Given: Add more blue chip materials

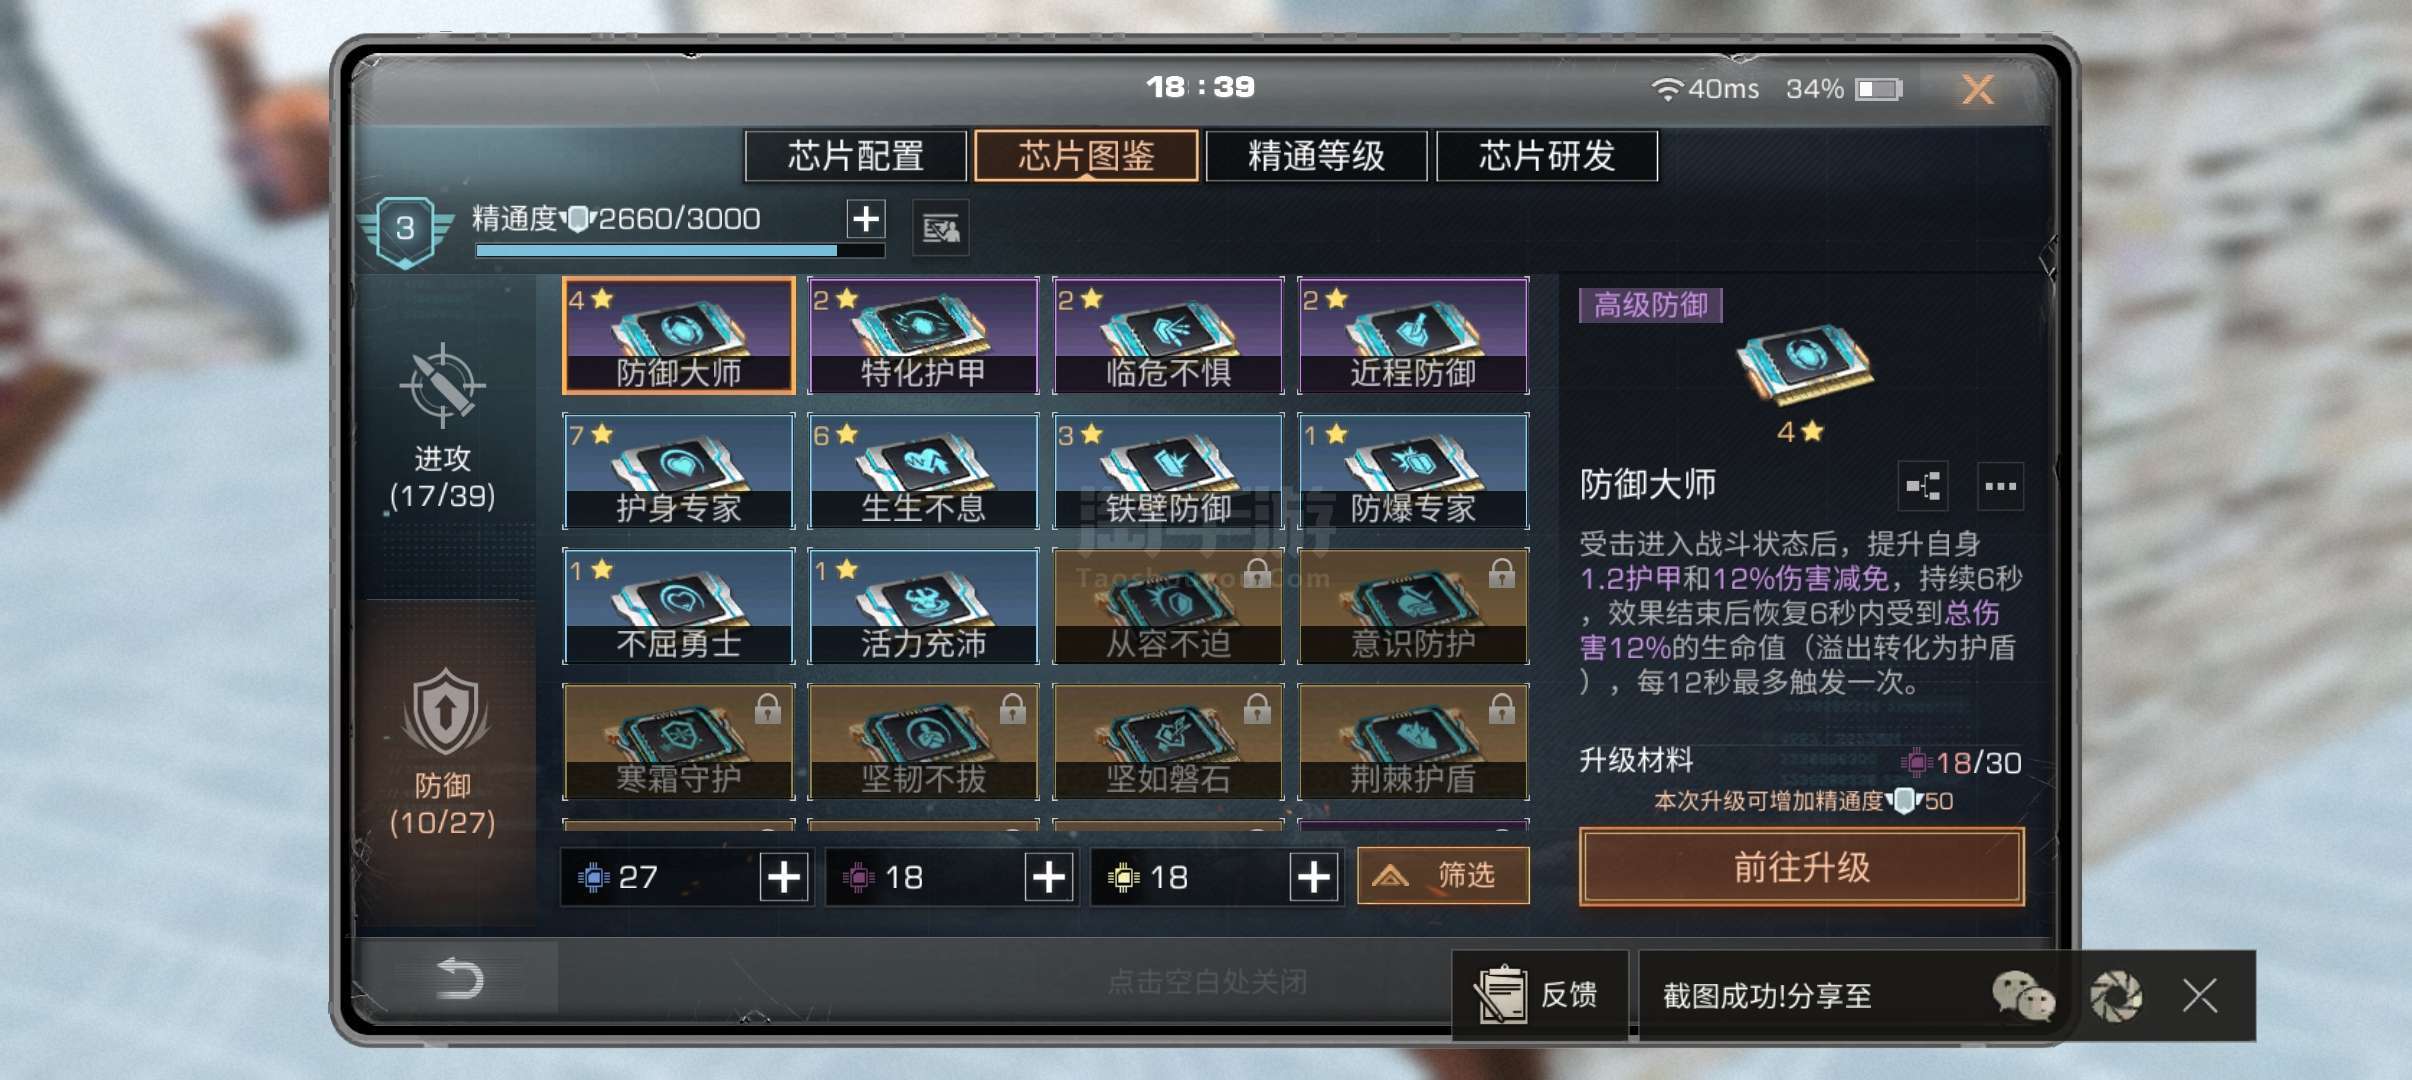Looking at the screenshot, I should pos(784,877).
